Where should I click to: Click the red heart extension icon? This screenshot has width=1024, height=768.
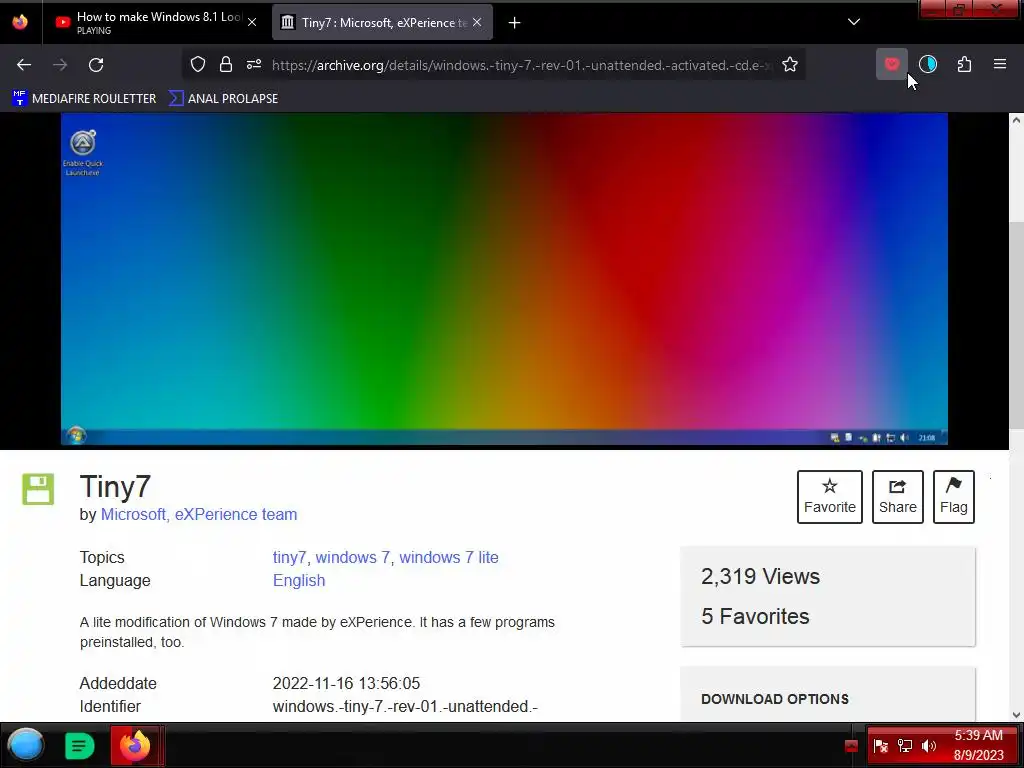tap(892, 64)
